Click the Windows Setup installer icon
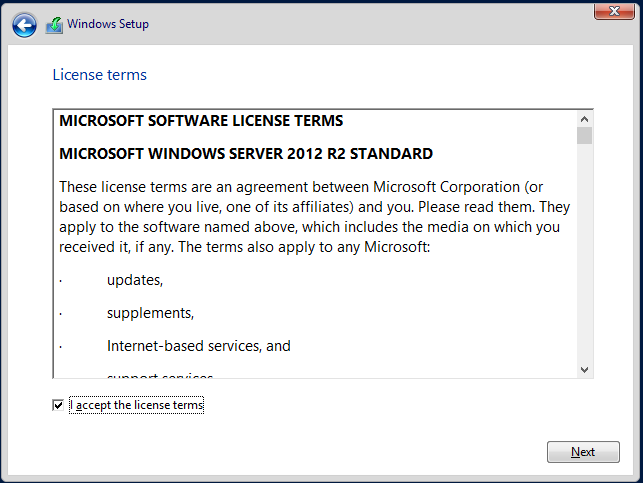This screenshot has width=643, height=483. pos(54,25)
